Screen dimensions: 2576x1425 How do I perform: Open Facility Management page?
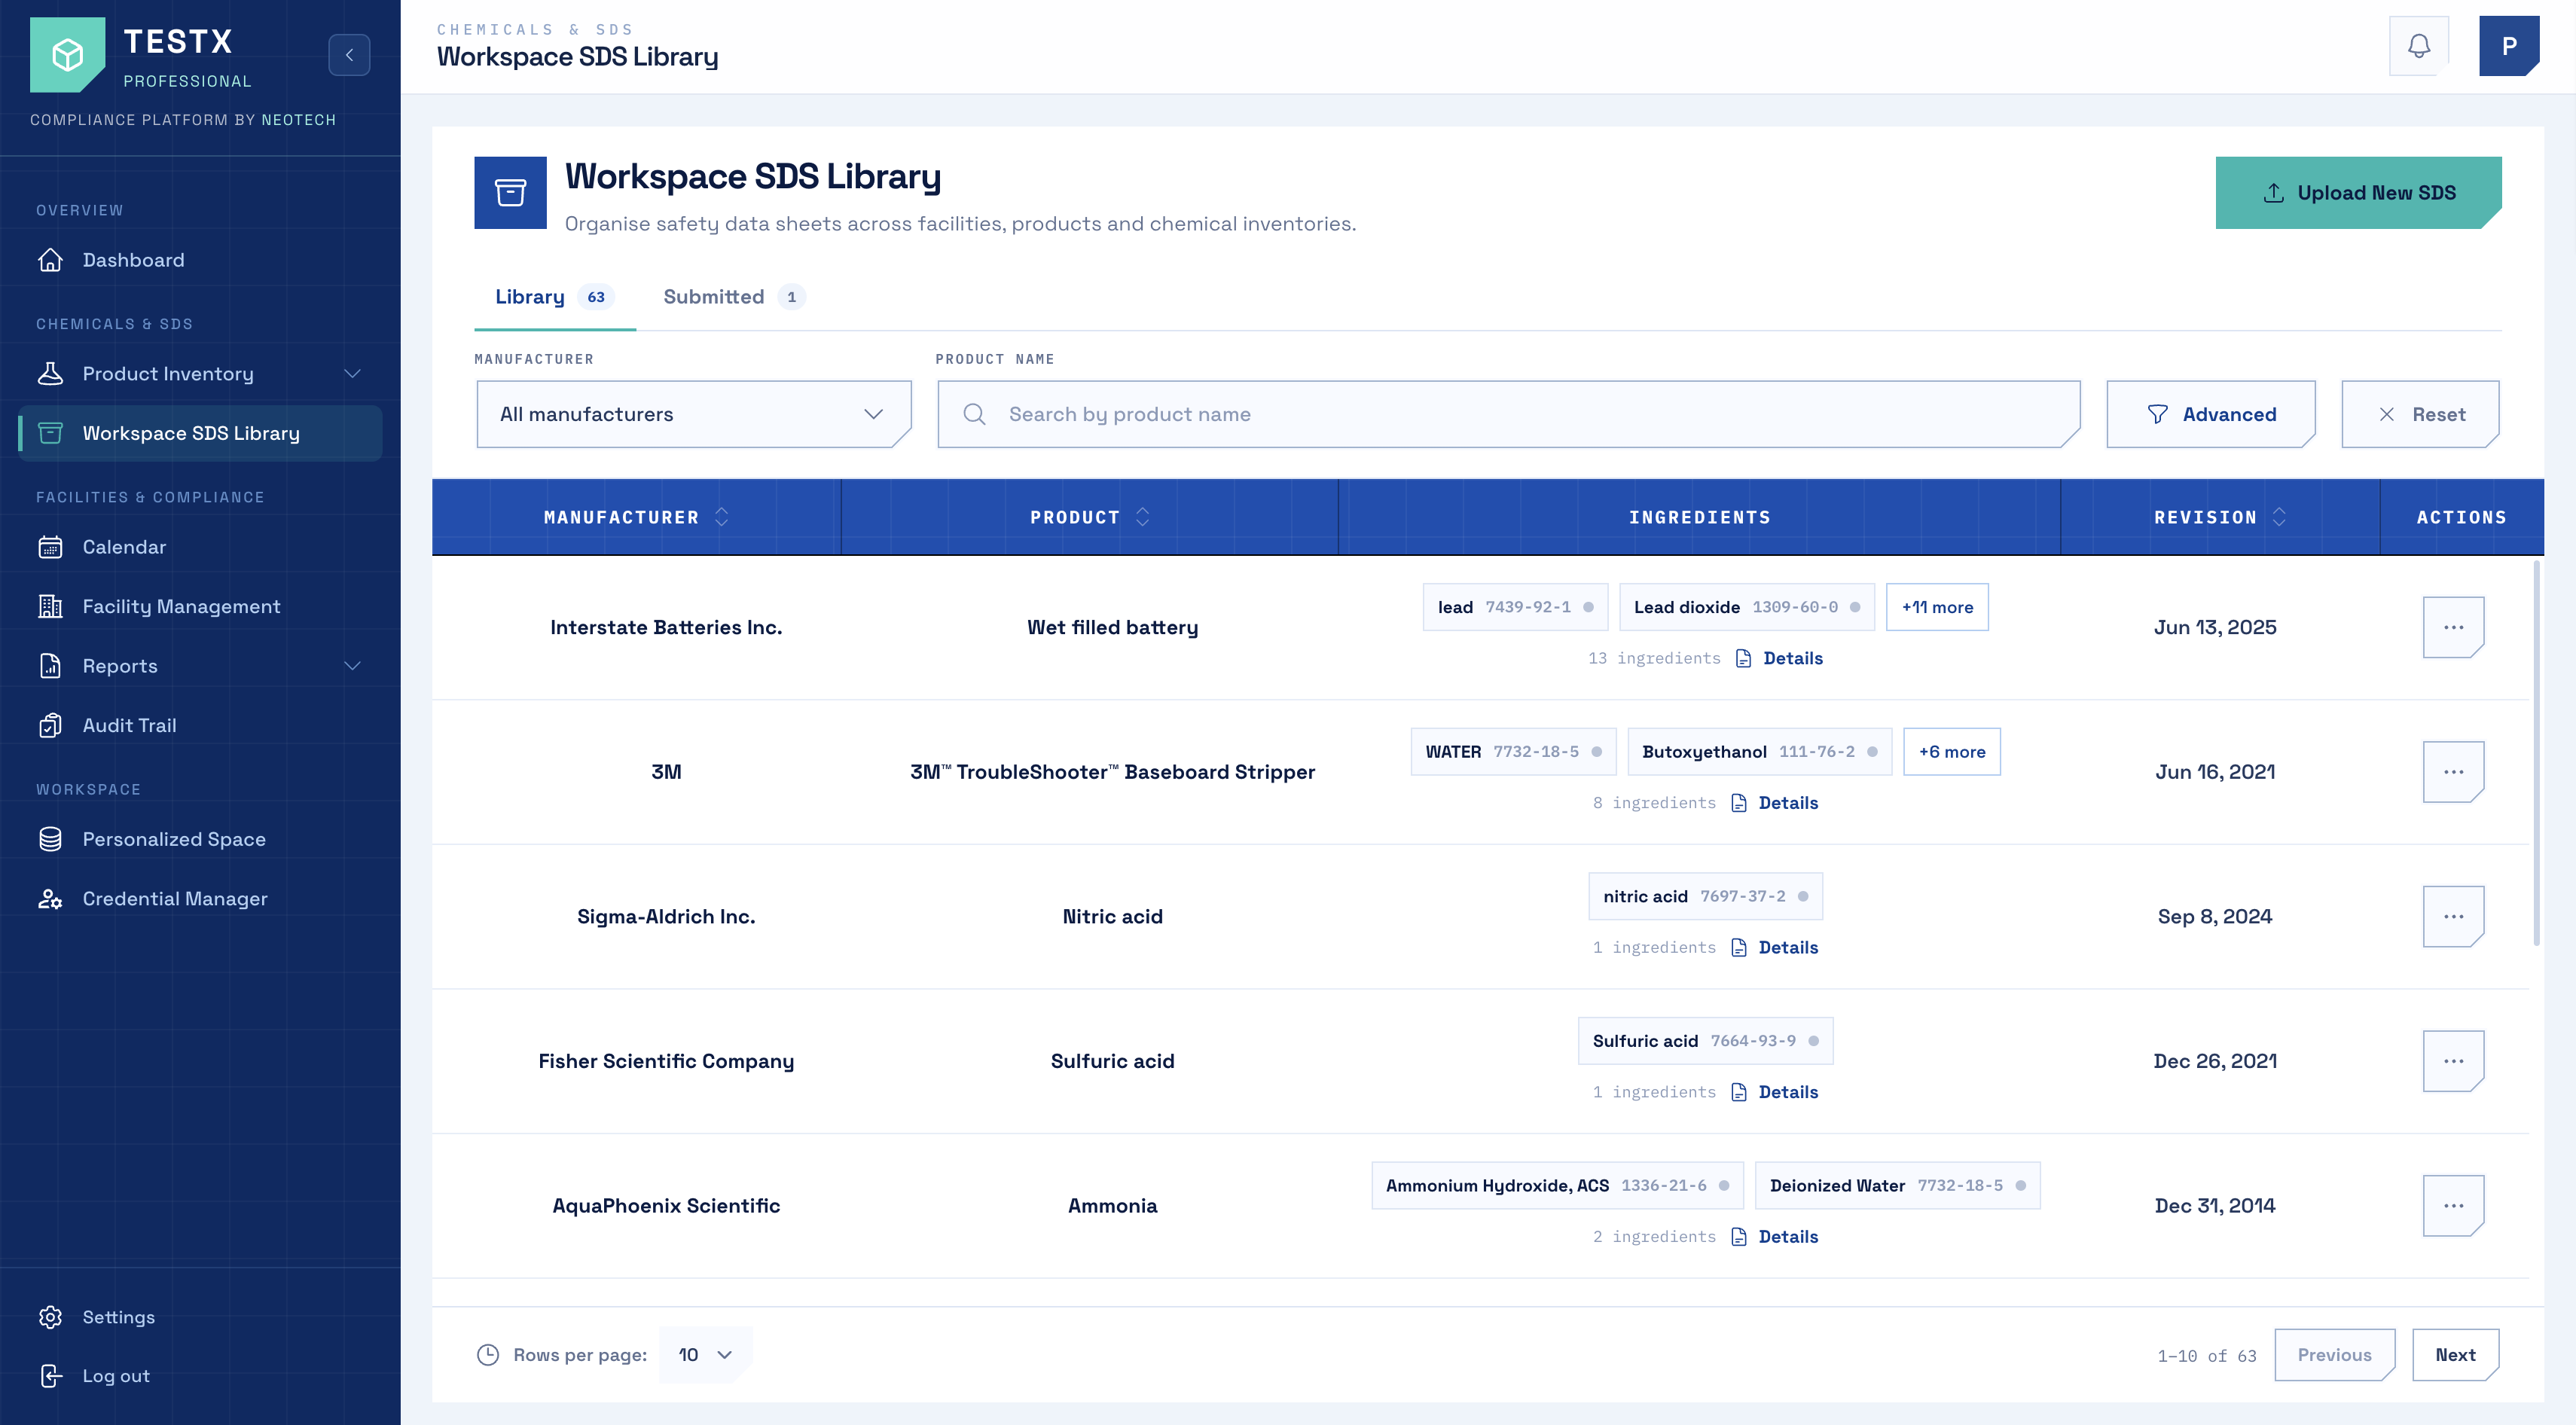tap(200, 607)
